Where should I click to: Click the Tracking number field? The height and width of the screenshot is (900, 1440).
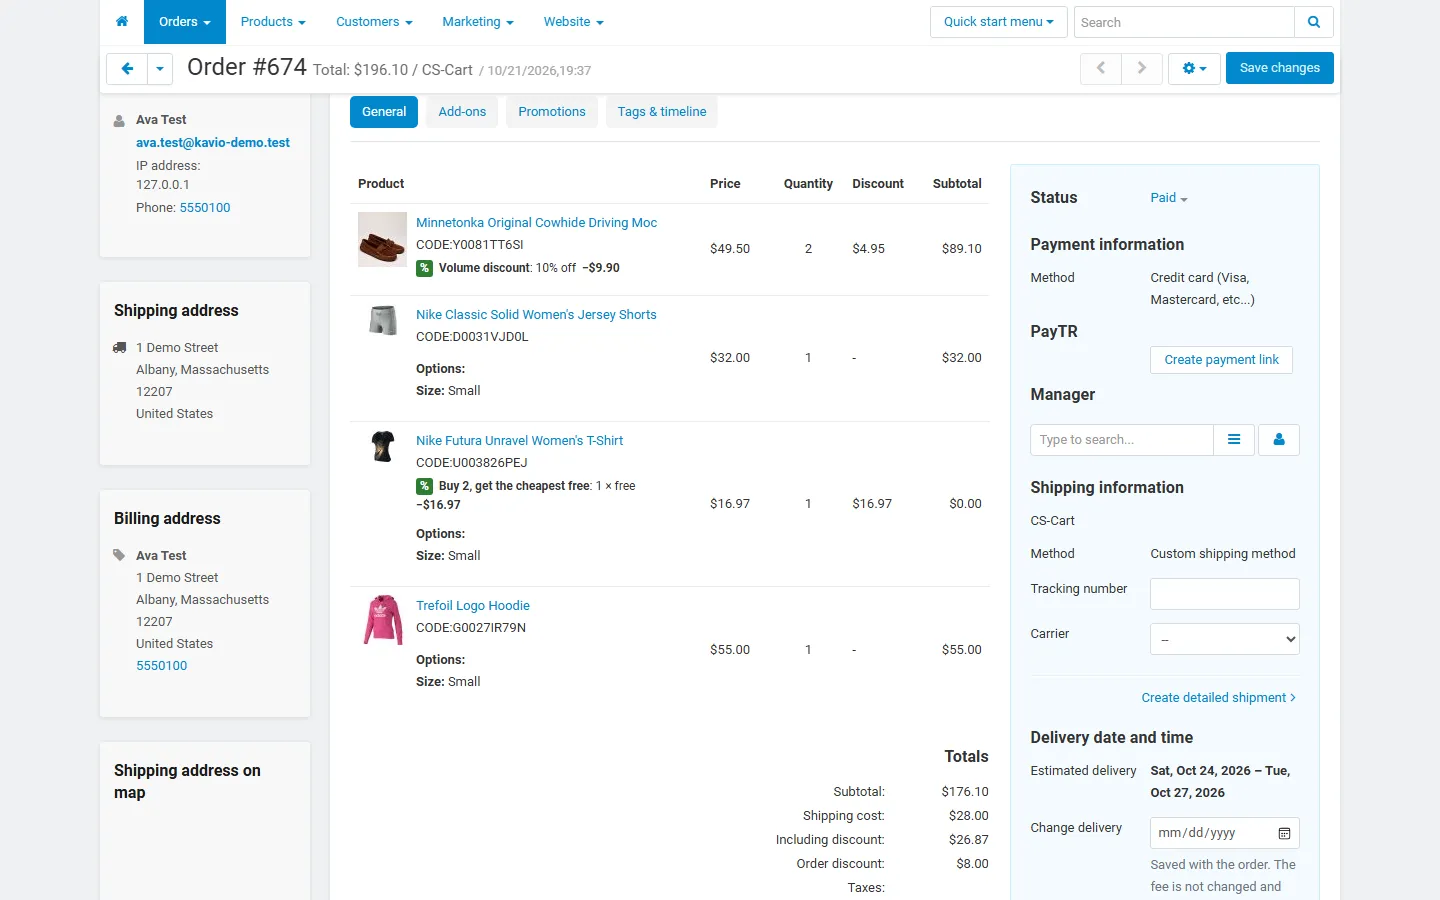[x=1225, y=594]
